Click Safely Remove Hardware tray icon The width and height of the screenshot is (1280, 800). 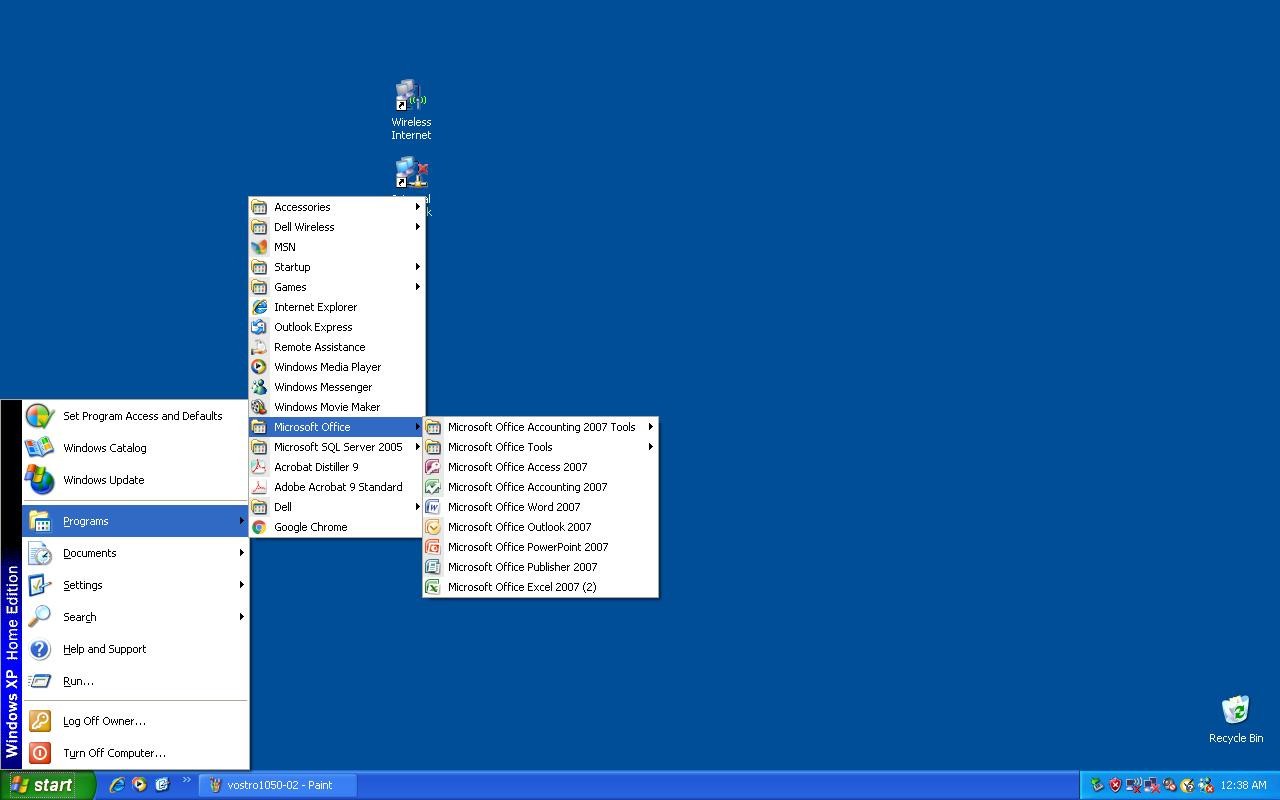tap(1096, 785)
